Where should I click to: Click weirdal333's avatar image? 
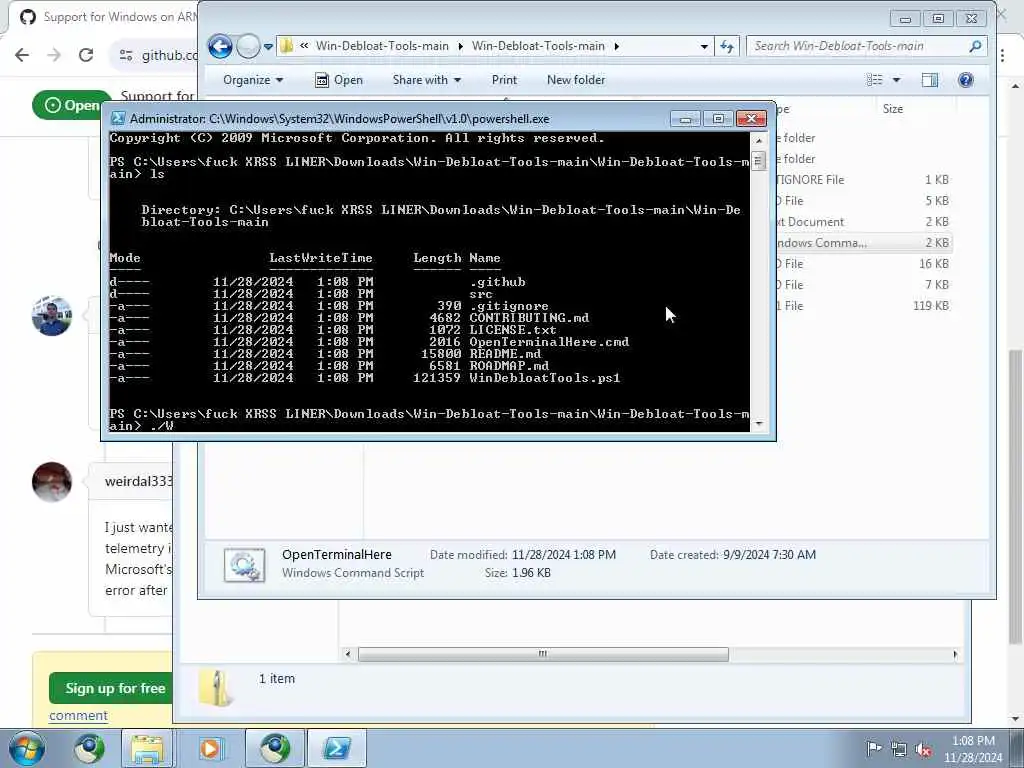pyautogui.click(x=52, y=482)
